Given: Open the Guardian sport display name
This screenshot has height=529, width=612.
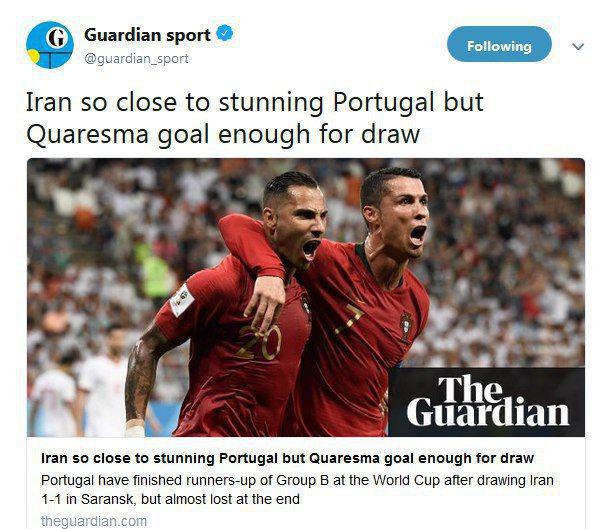Looking at the screenshot, I should (x=147, y=35).
